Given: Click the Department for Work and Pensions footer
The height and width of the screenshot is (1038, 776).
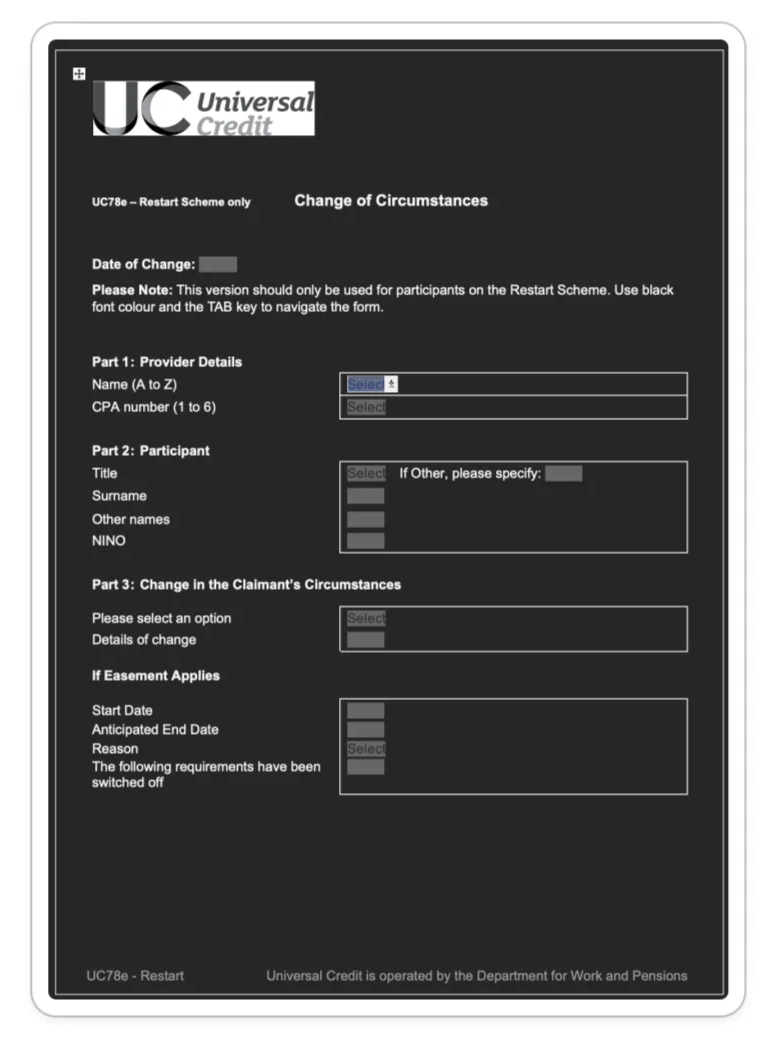Looking at the screenshot, I should (x=477, y=976).
